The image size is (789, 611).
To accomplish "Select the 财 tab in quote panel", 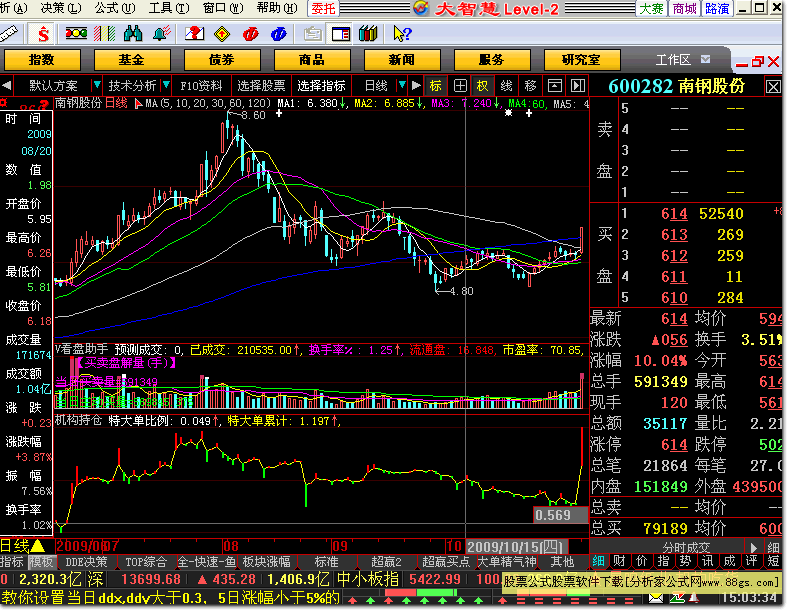I will tap(619, 562).
